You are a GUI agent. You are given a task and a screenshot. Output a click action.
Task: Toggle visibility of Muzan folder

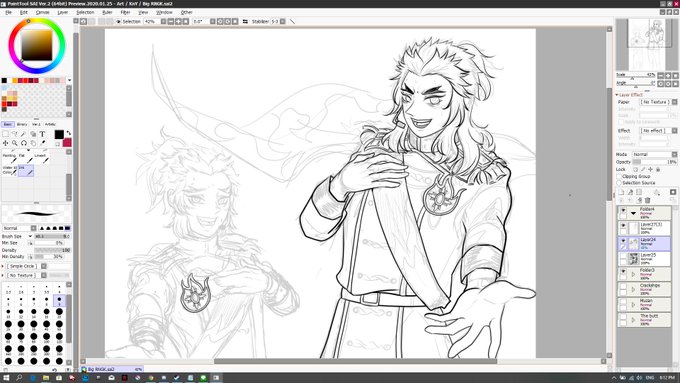[623, 302]
